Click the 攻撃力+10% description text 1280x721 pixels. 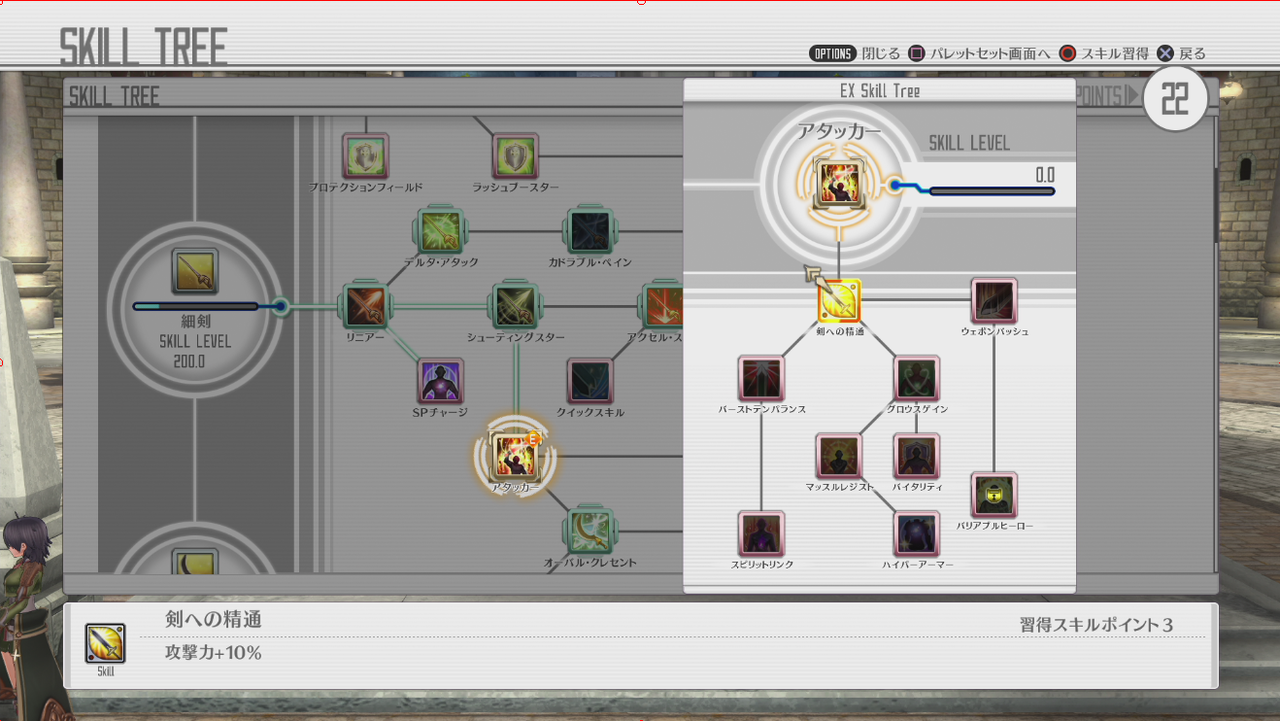pos(213,653)
